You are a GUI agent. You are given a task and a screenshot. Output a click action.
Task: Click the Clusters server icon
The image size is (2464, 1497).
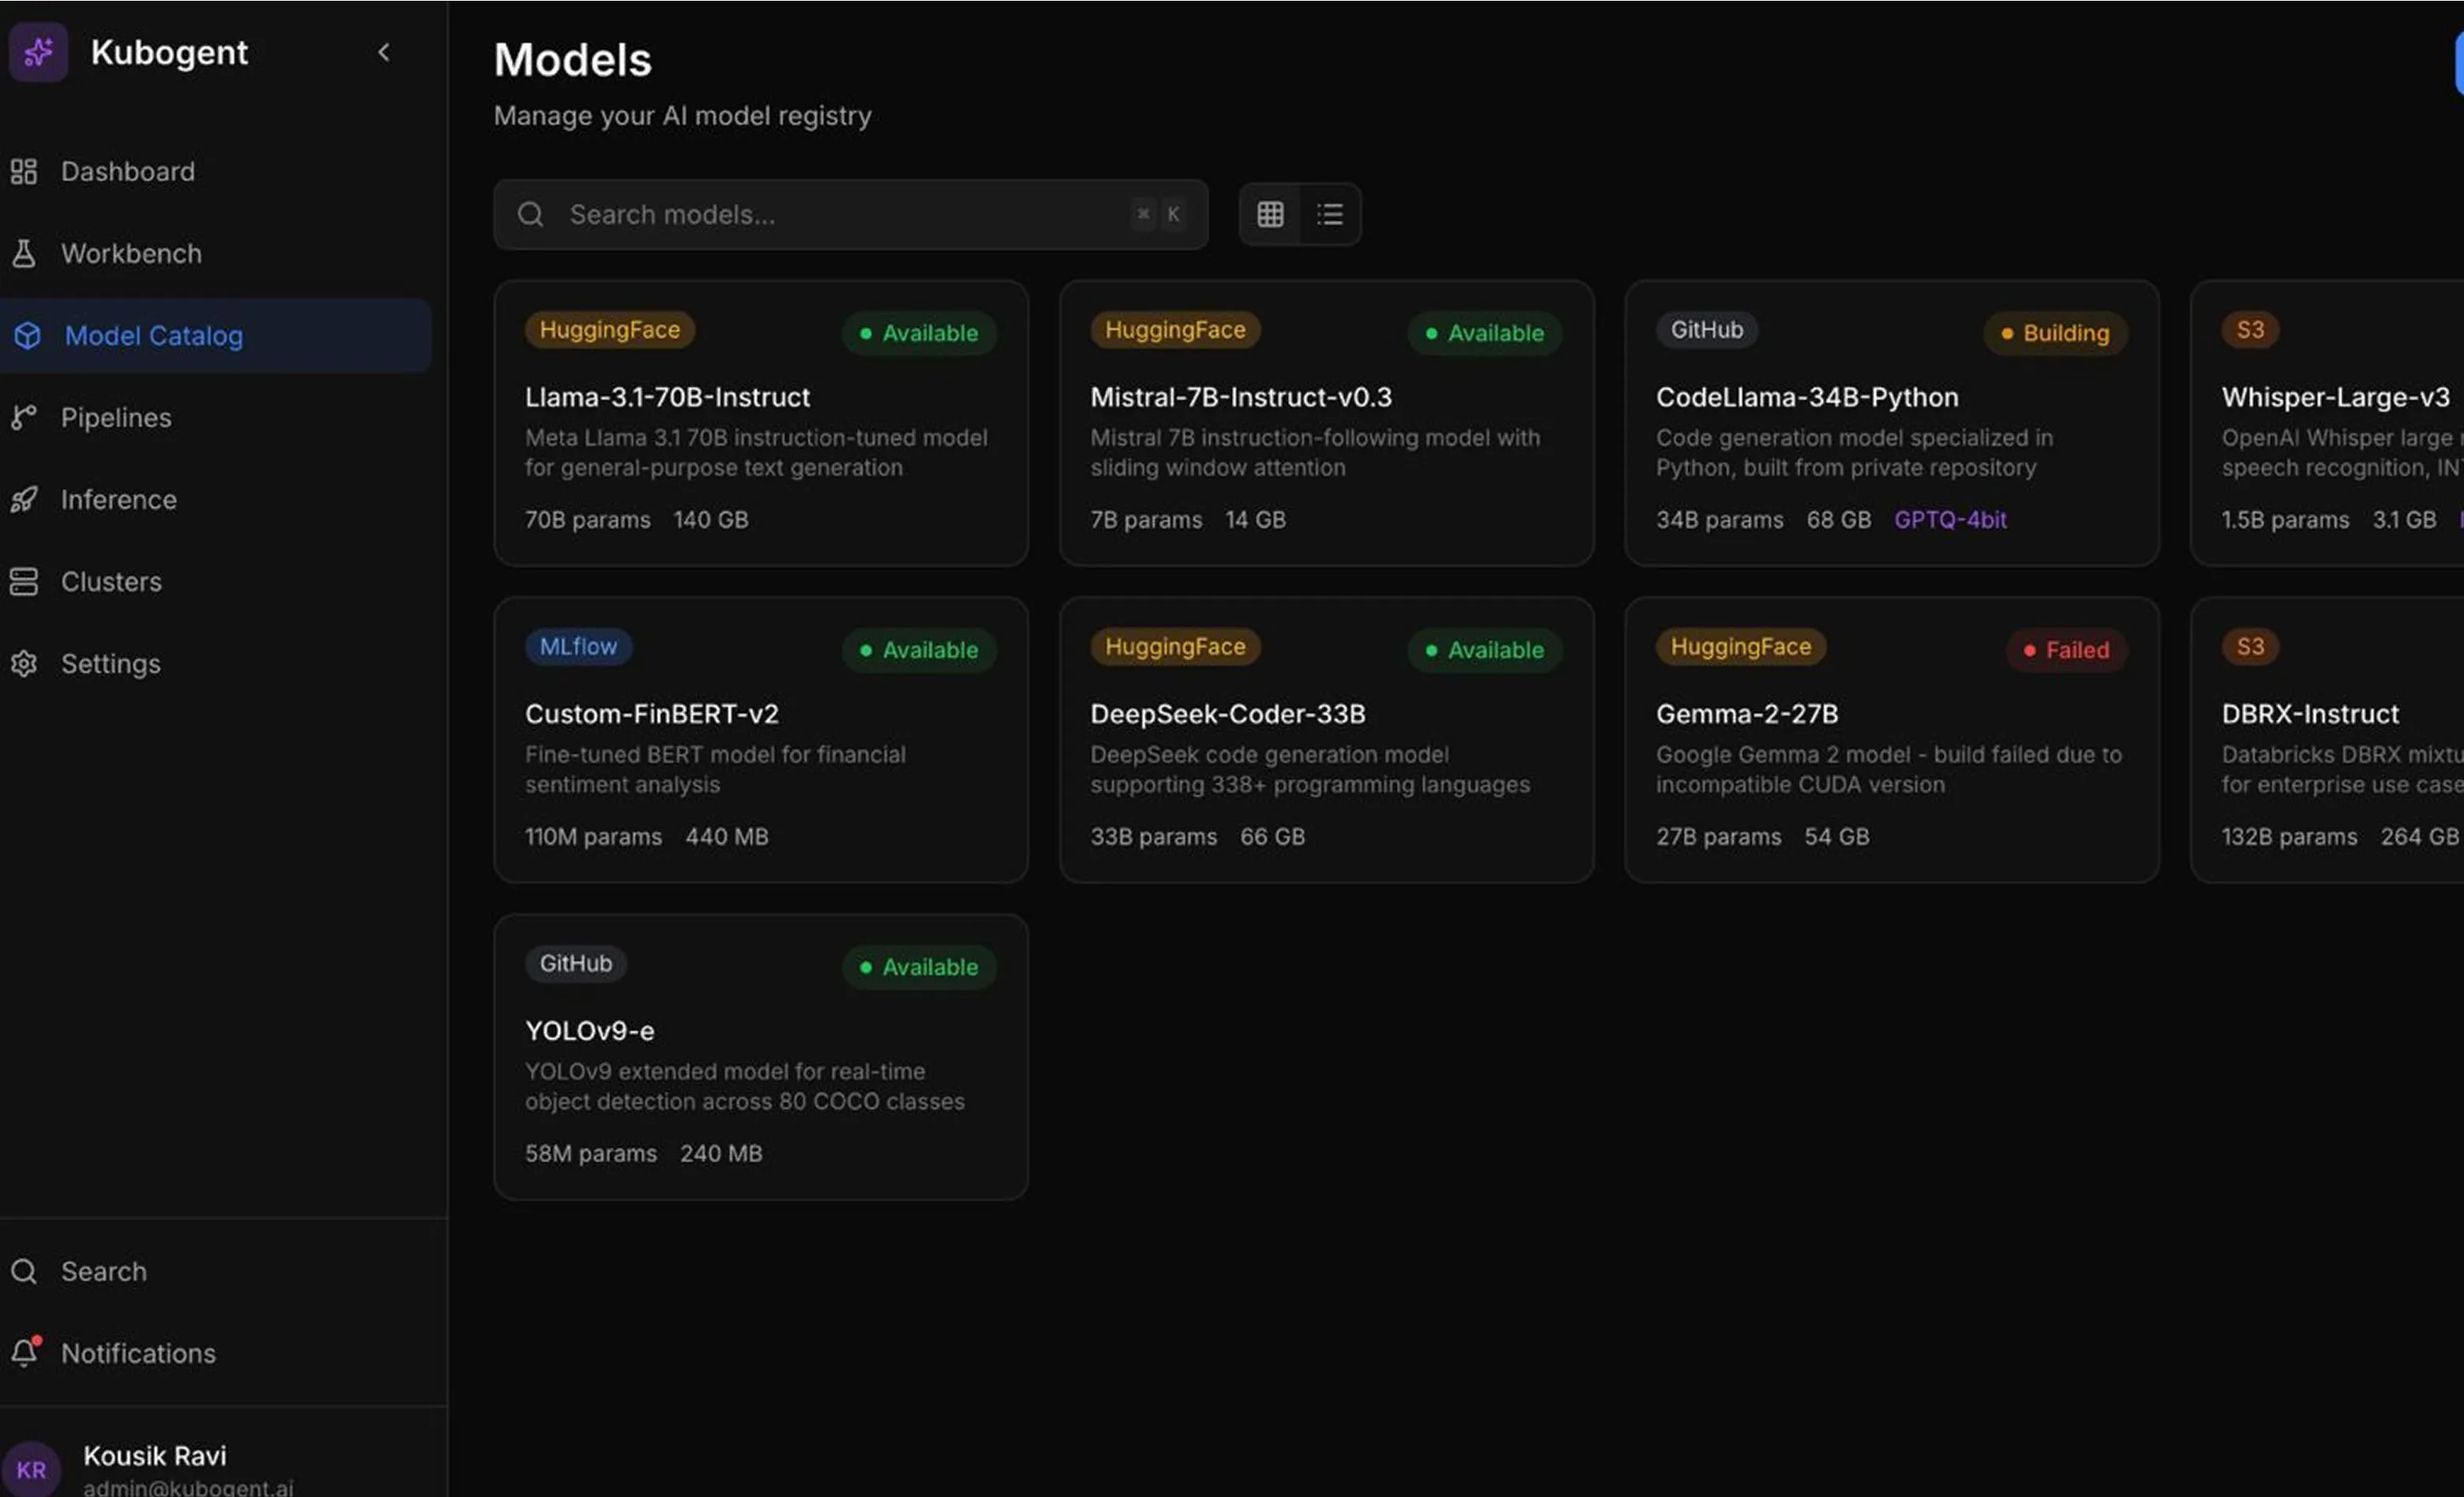(24, 581)
